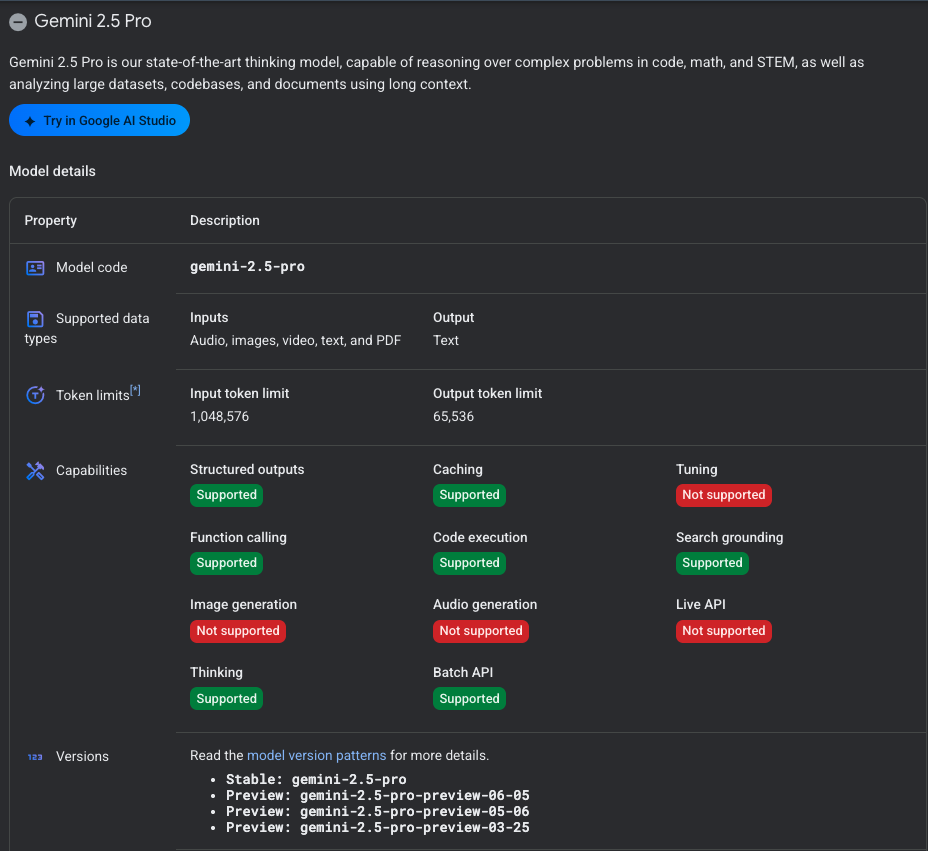Click the Live API label
This screenshot has height=851, width=928.
point(701,604)
